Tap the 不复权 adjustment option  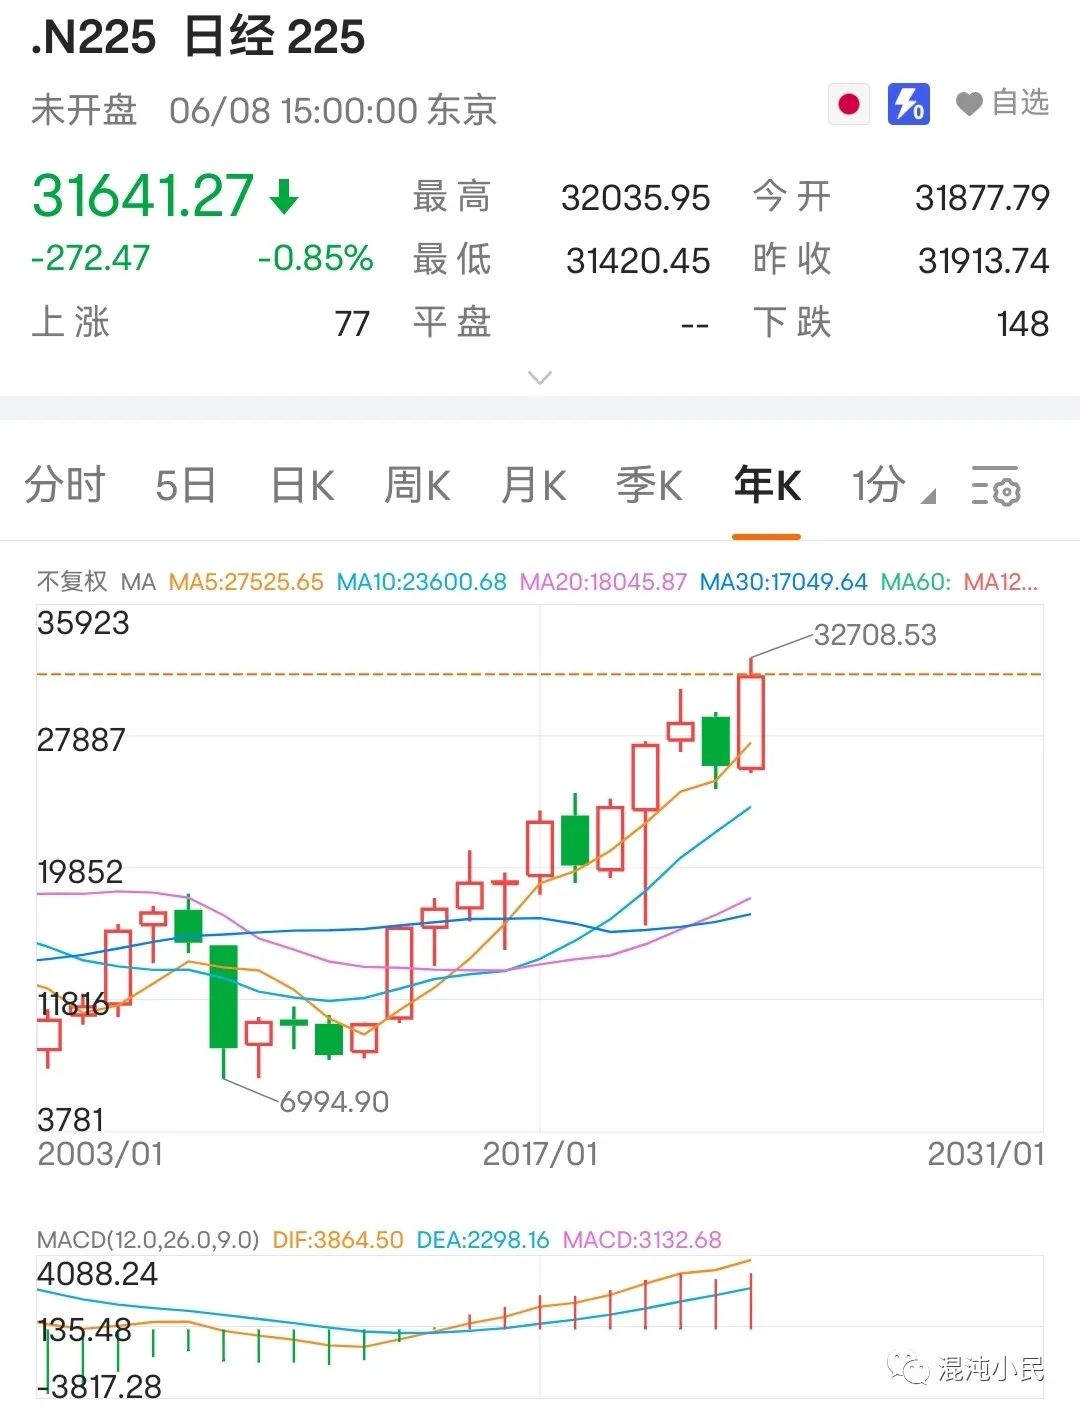(72, 582)
